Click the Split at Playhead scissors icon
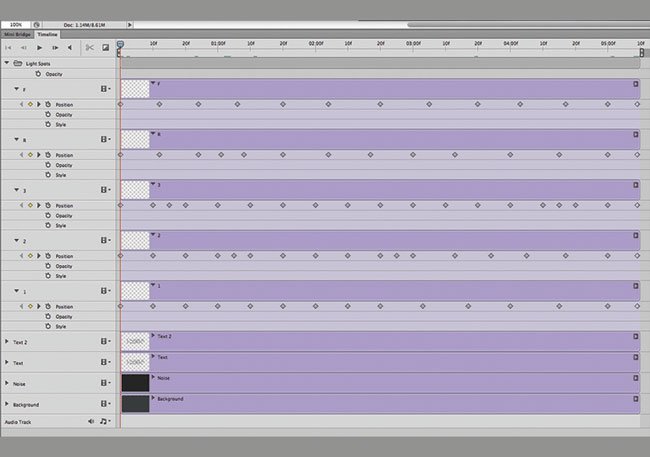This screenshot has height=457, width=650. (x=88, y=47)
